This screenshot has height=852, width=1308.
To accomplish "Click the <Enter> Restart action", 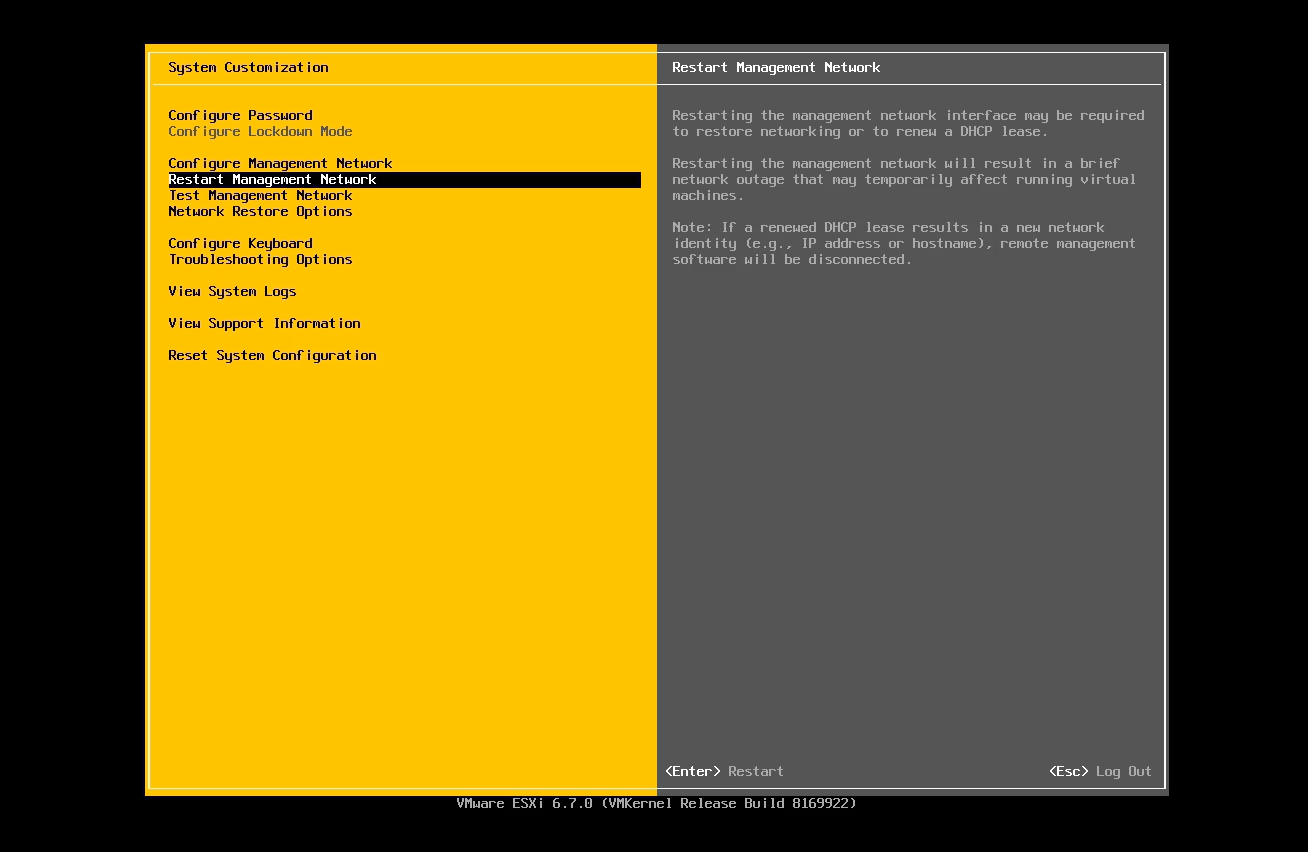I will point(724,772).
